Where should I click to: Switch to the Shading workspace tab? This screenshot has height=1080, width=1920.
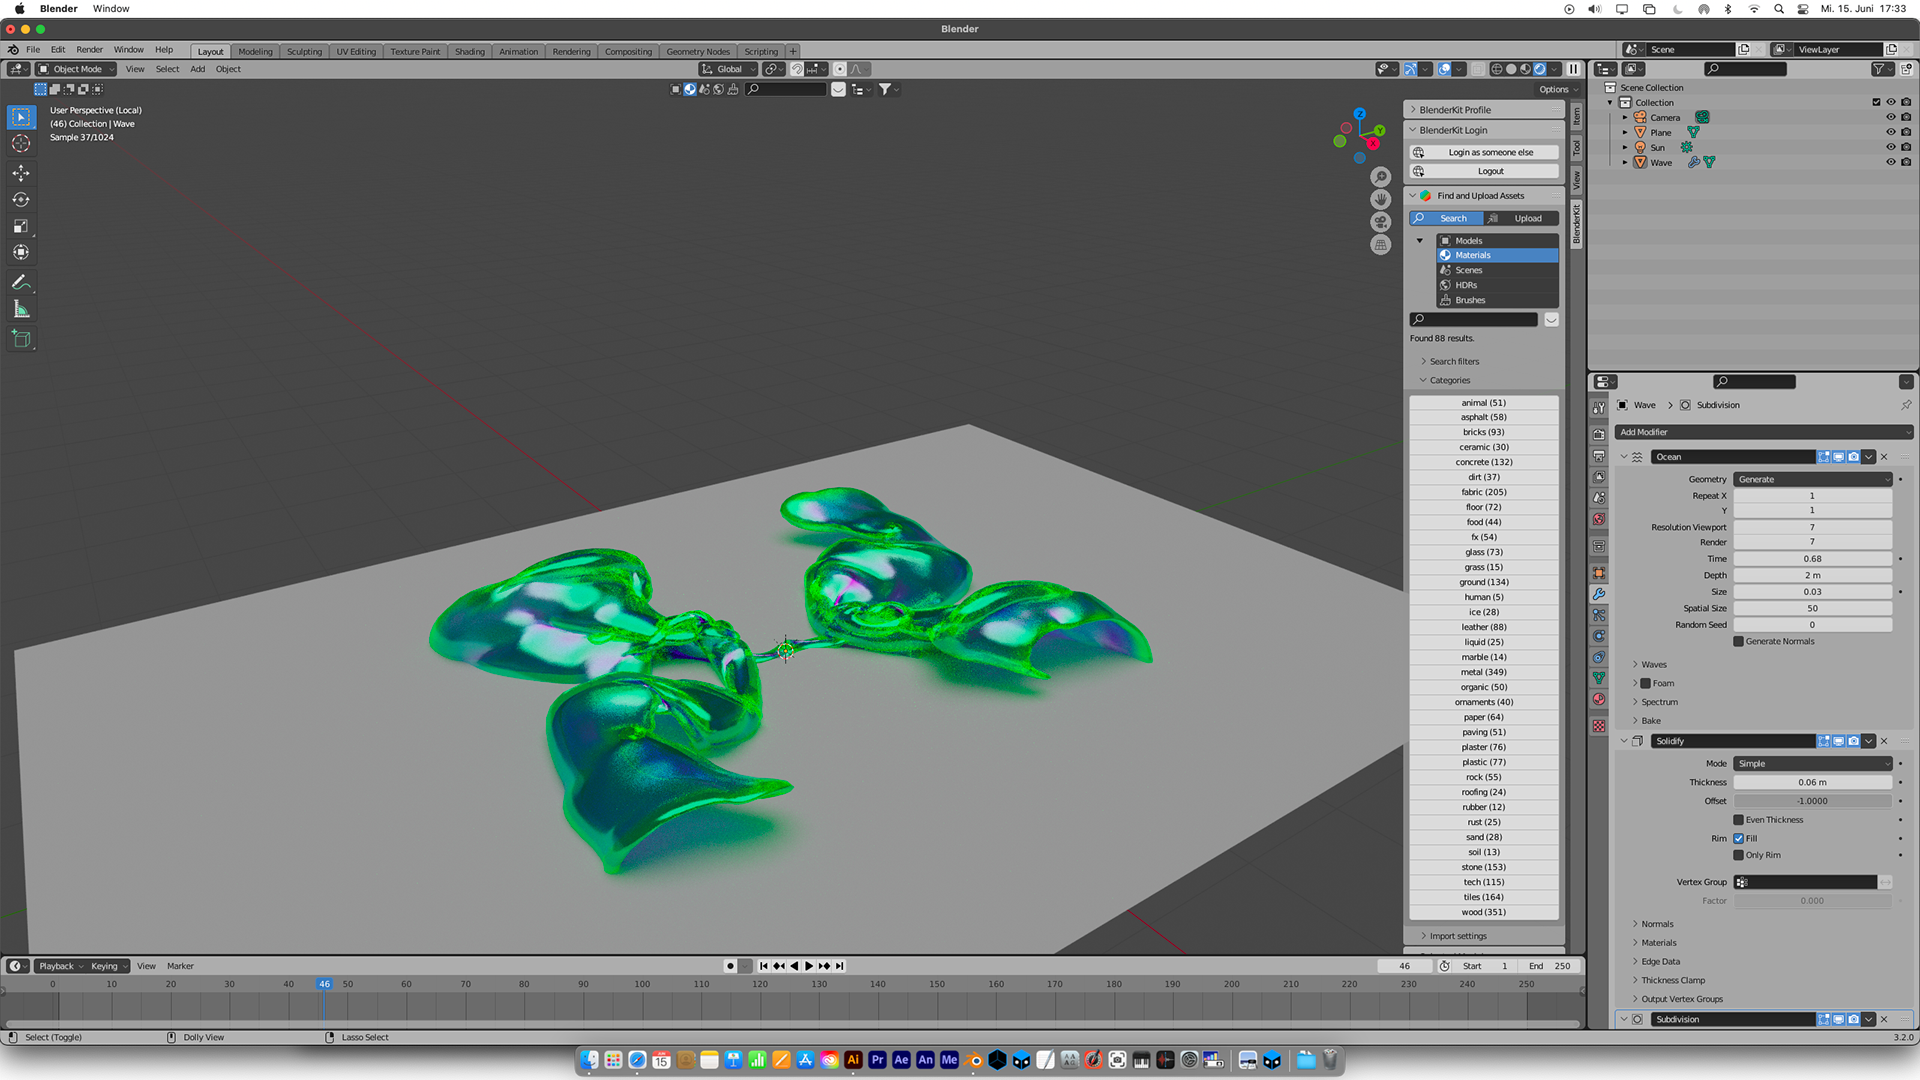coord(469,52)
